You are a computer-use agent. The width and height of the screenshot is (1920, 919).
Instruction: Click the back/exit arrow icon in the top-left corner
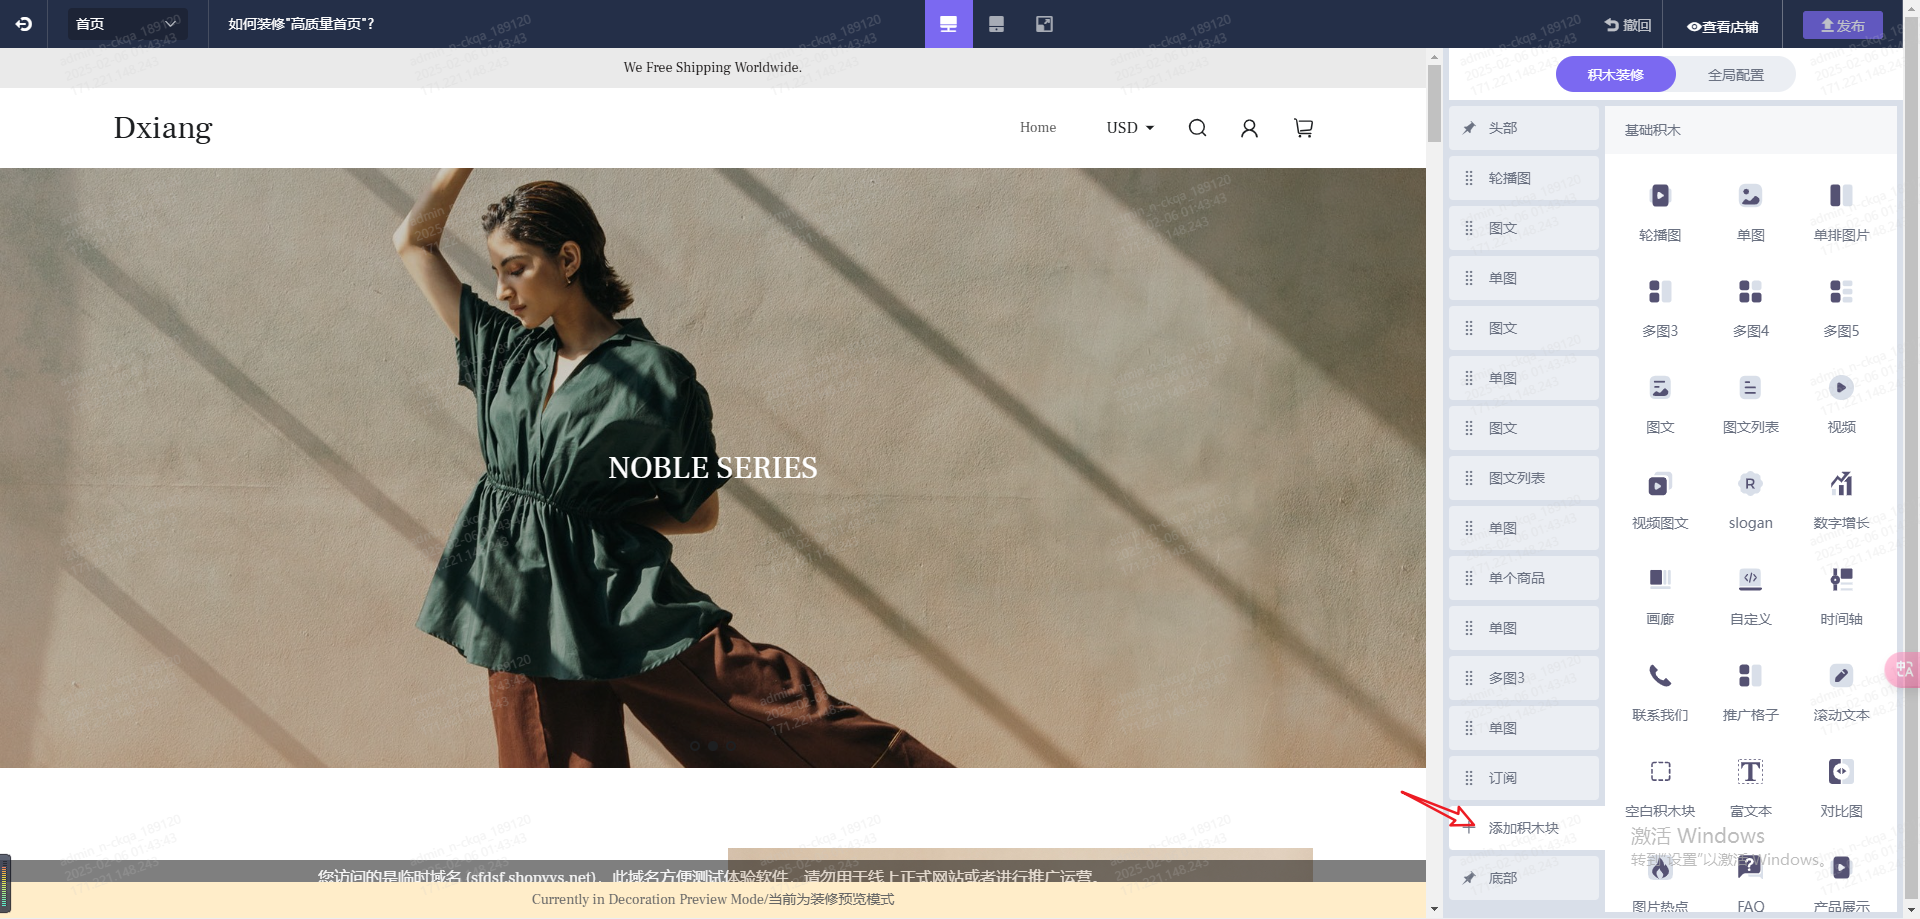[x=24, y=24]
